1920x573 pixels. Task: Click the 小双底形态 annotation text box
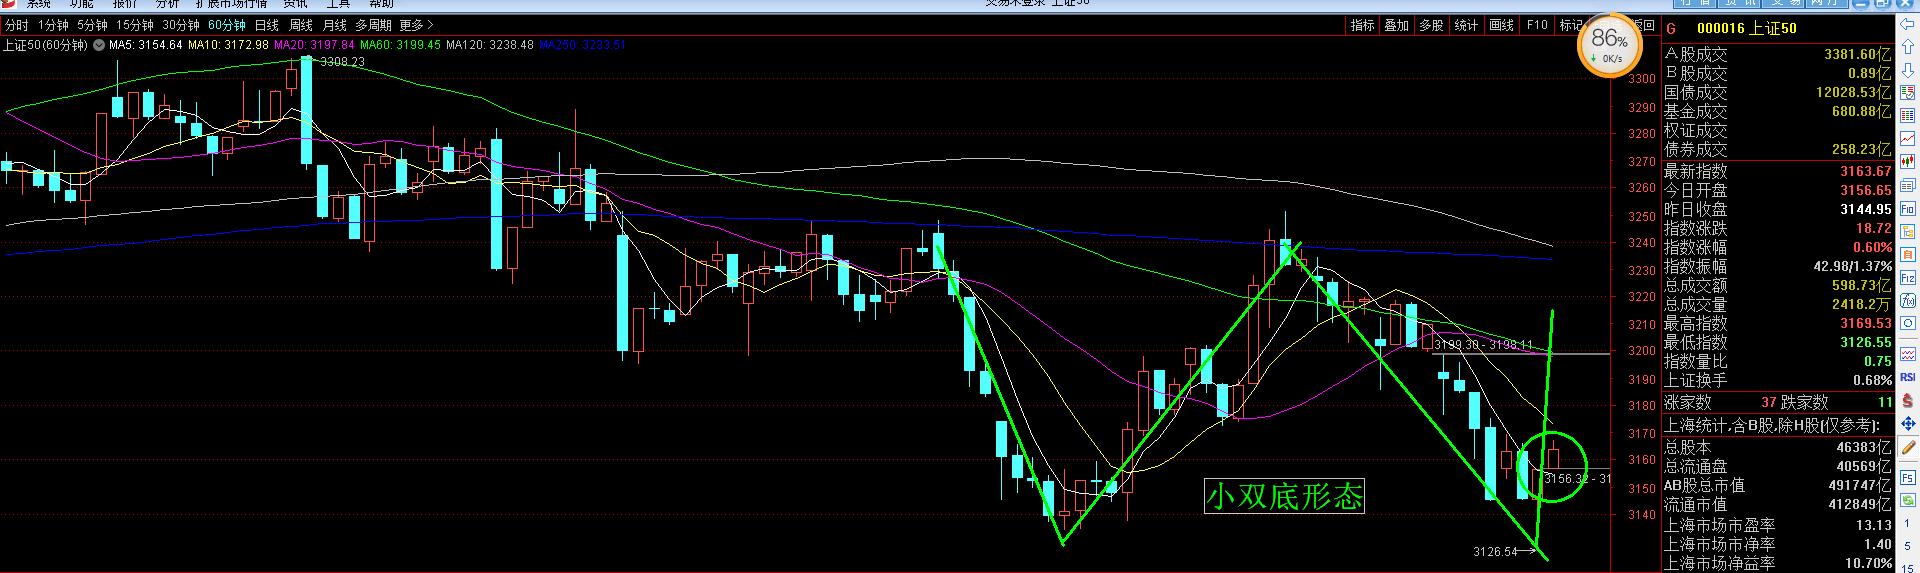pyautogui.click(x=1285, y=496)
